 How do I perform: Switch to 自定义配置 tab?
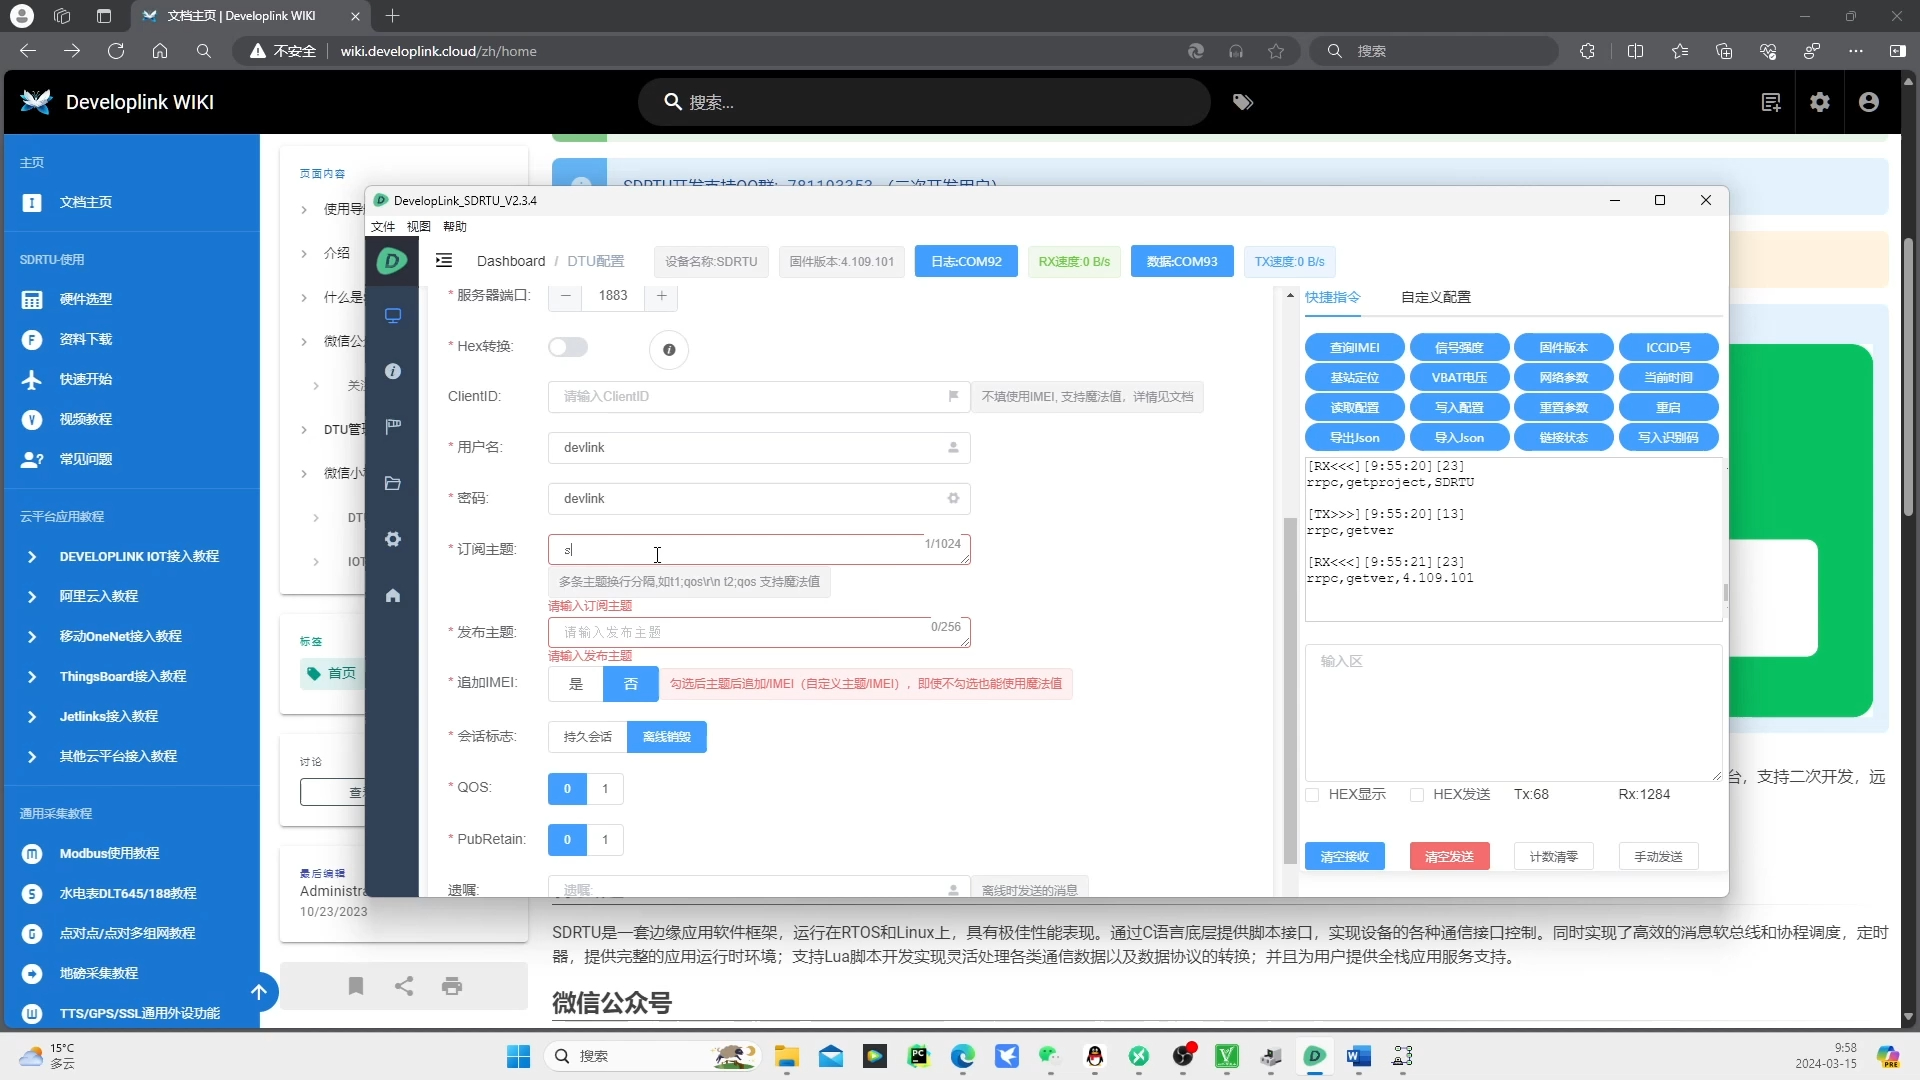pos(1436,297)
